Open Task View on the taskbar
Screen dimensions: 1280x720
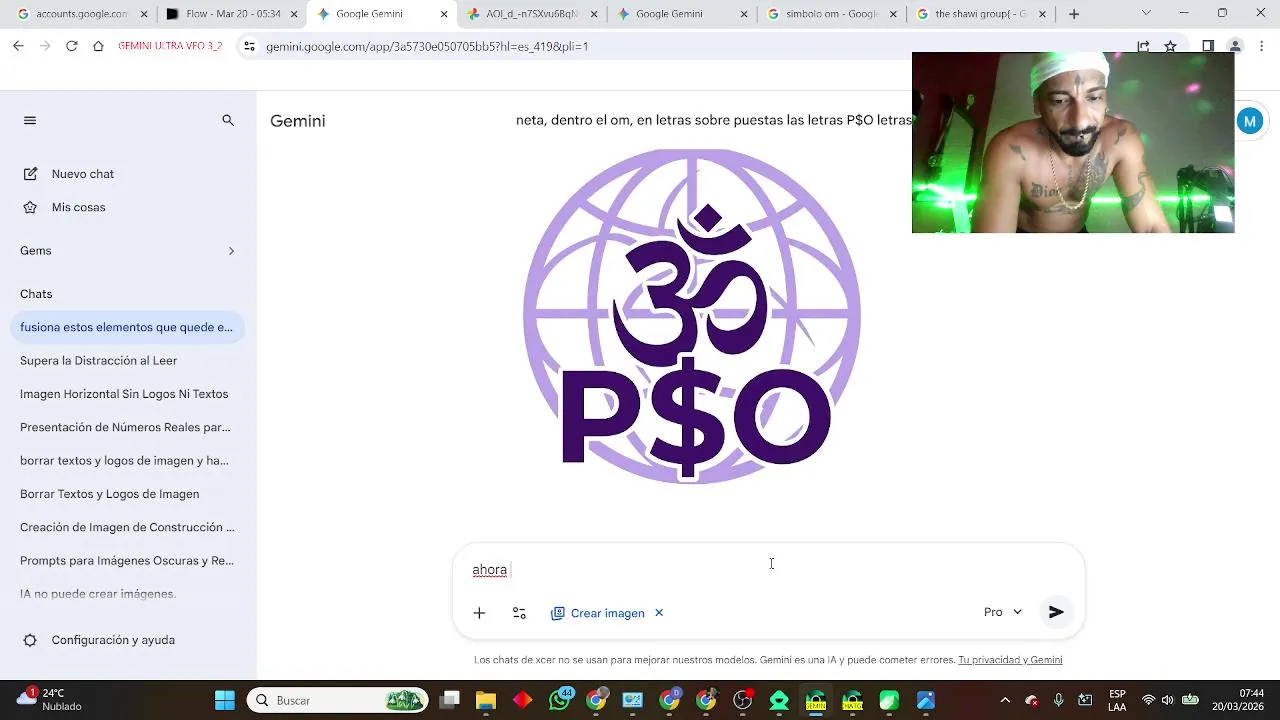[x=450, y=700]
